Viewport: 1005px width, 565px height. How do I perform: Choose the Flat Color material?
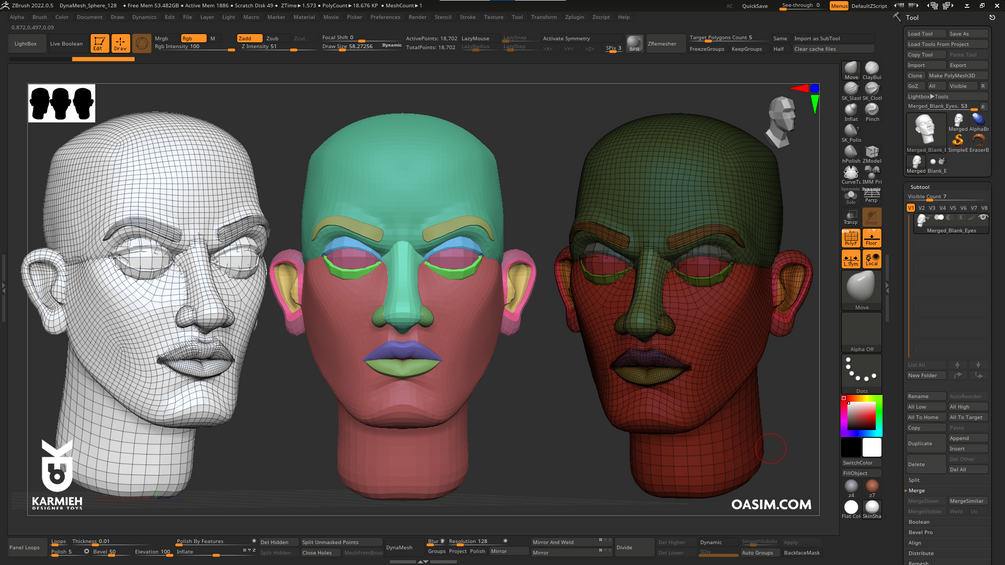851,509
